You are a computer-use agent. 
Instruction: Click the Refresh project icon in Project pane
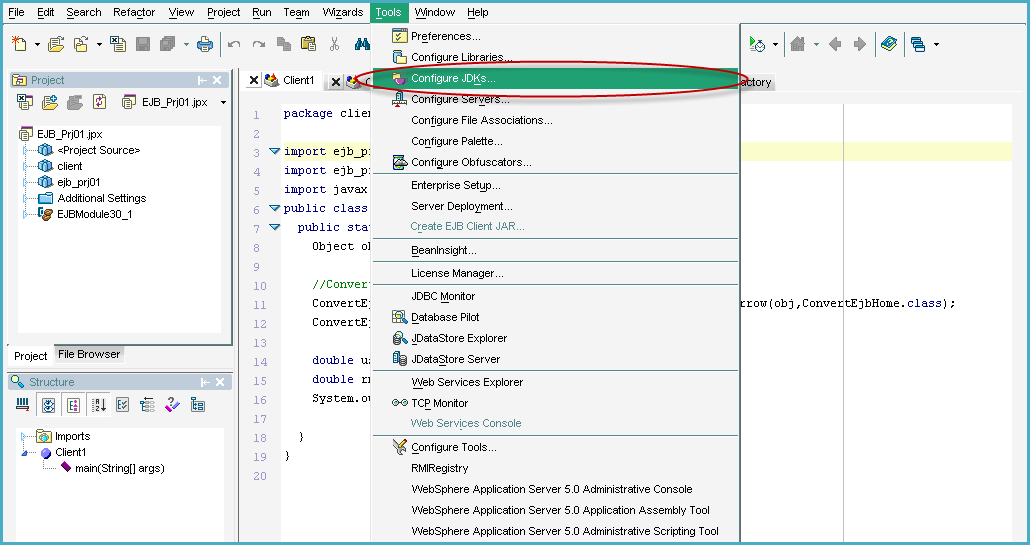pos(99,102)
